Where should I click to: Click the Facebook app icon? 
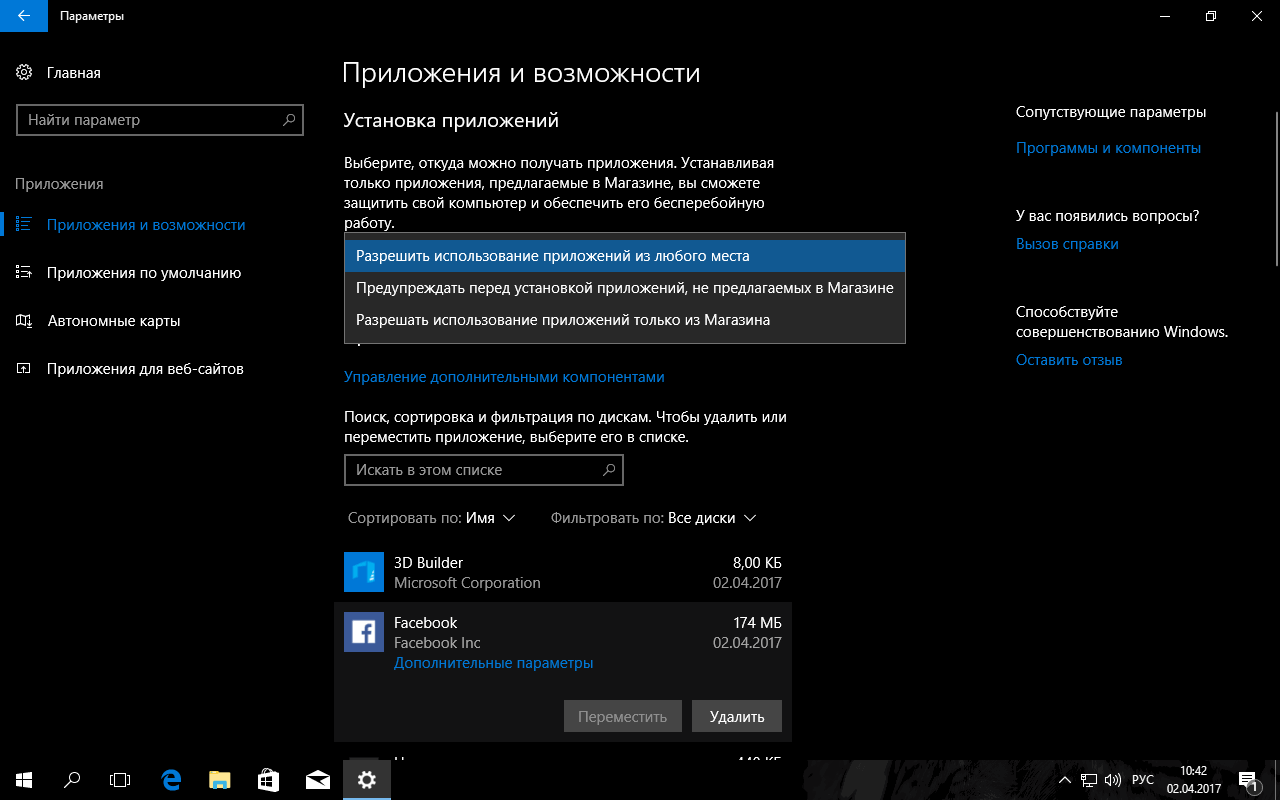tap(364, 632)
